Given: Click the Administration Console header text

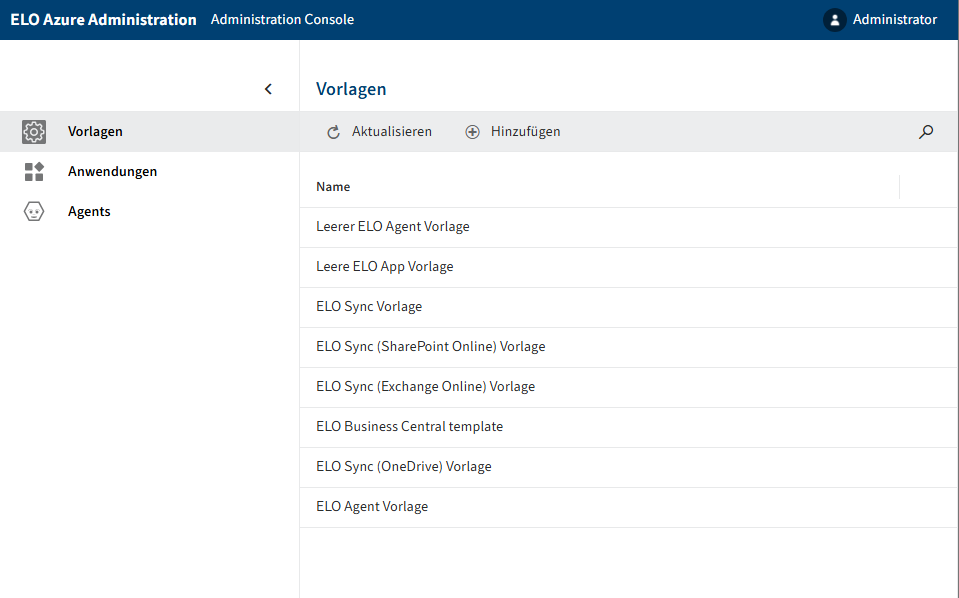Looking at the screenshot, I should (x=283, y=20).
